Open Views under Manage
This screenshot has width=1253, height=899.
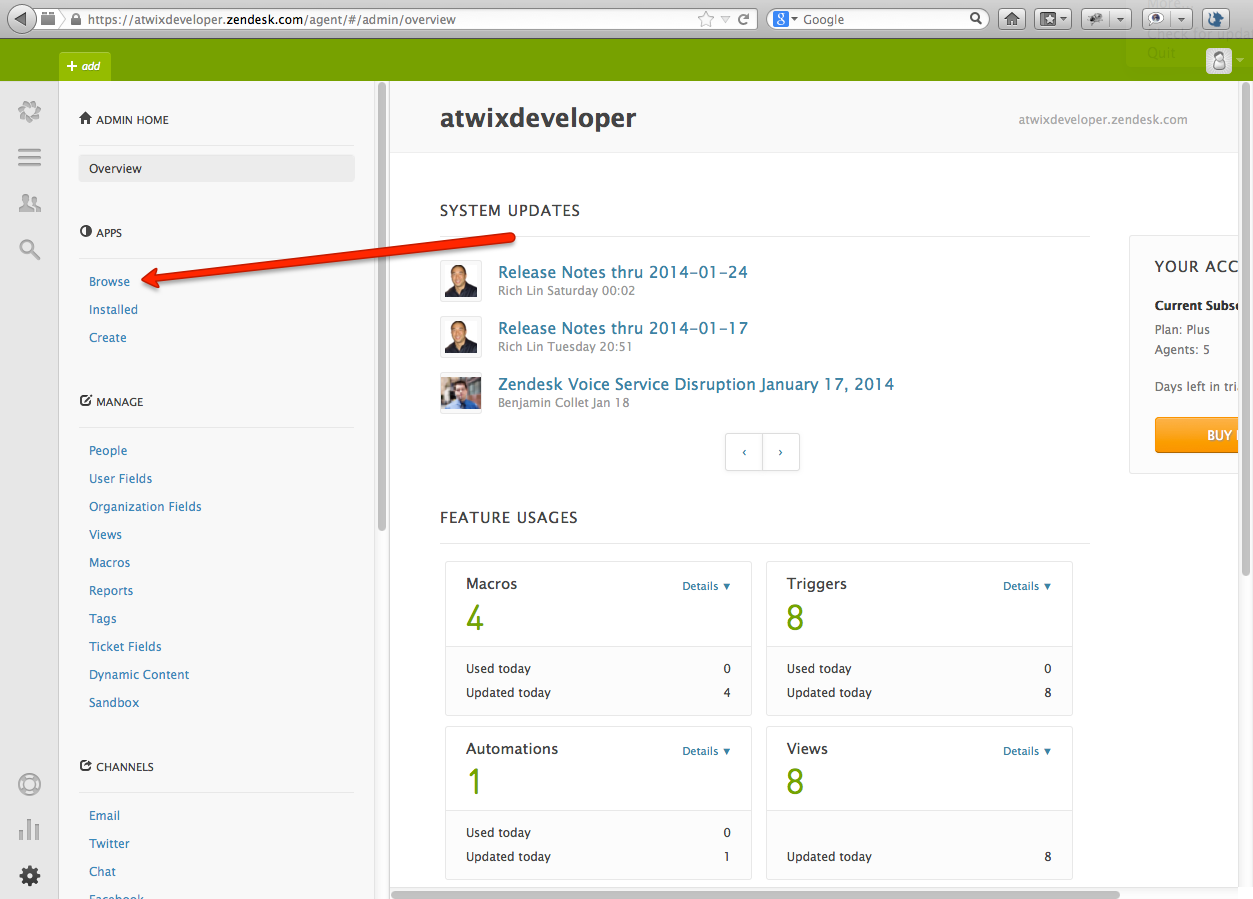[105, 534]
